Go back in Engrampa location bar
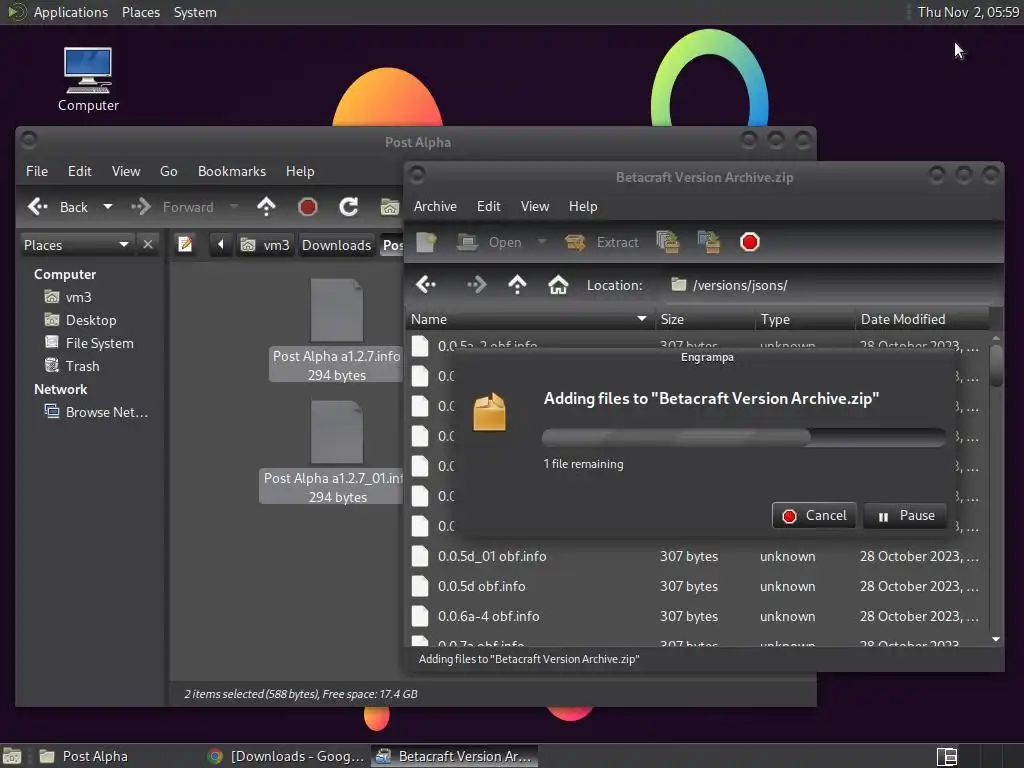Image resolution: width=1024 pixels, height=768 pixels. [426, 285]
